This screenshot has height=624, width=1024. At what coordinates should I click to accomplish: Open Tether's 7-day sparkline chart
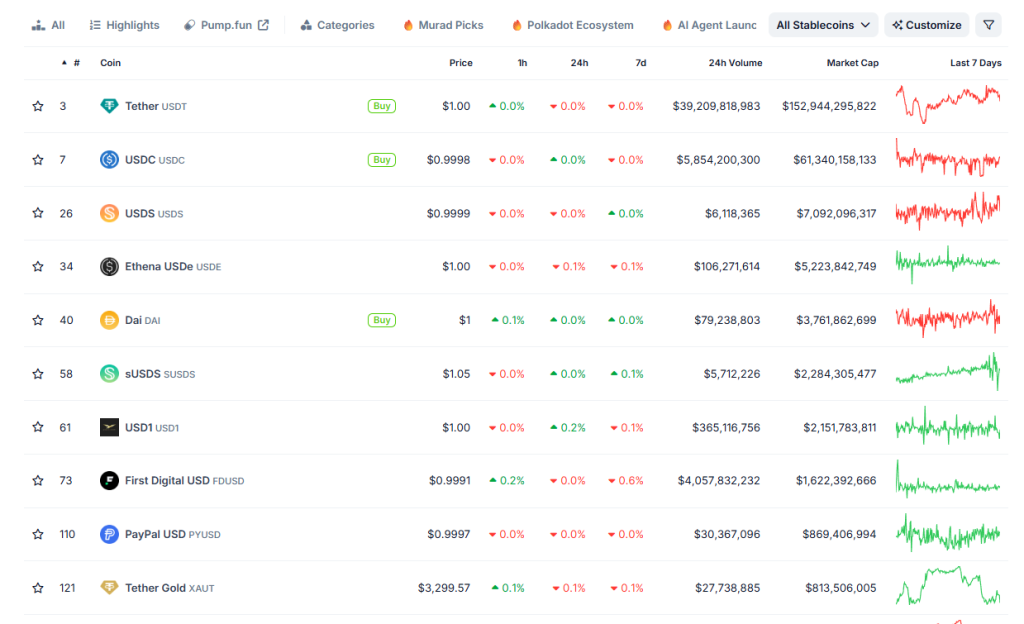948,104
